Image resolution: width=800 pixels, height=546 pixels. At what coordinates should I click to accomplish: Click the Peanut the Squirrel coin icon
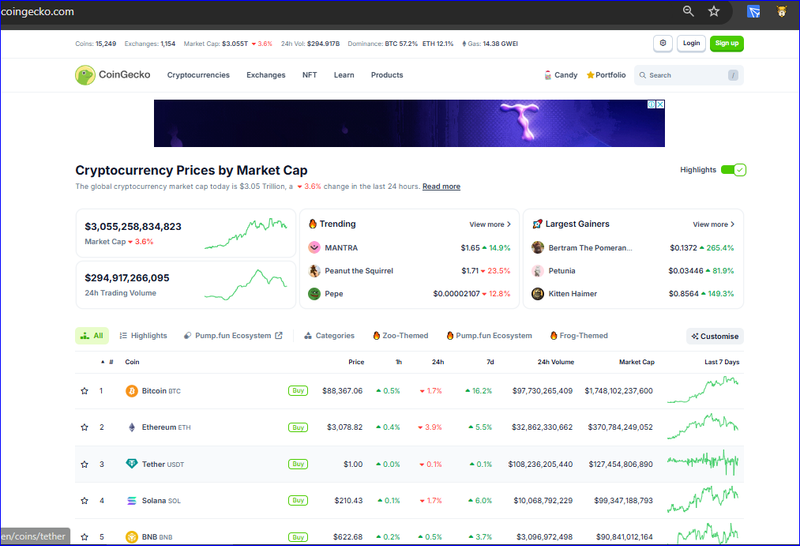(x=314, y=270)
